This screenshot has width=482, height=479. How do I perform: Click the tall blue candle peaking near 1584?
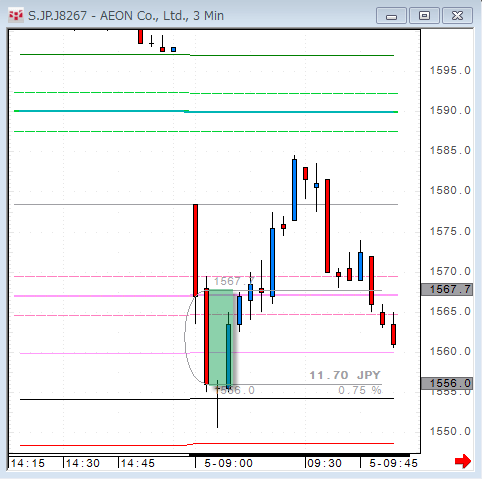coord(294,190)
